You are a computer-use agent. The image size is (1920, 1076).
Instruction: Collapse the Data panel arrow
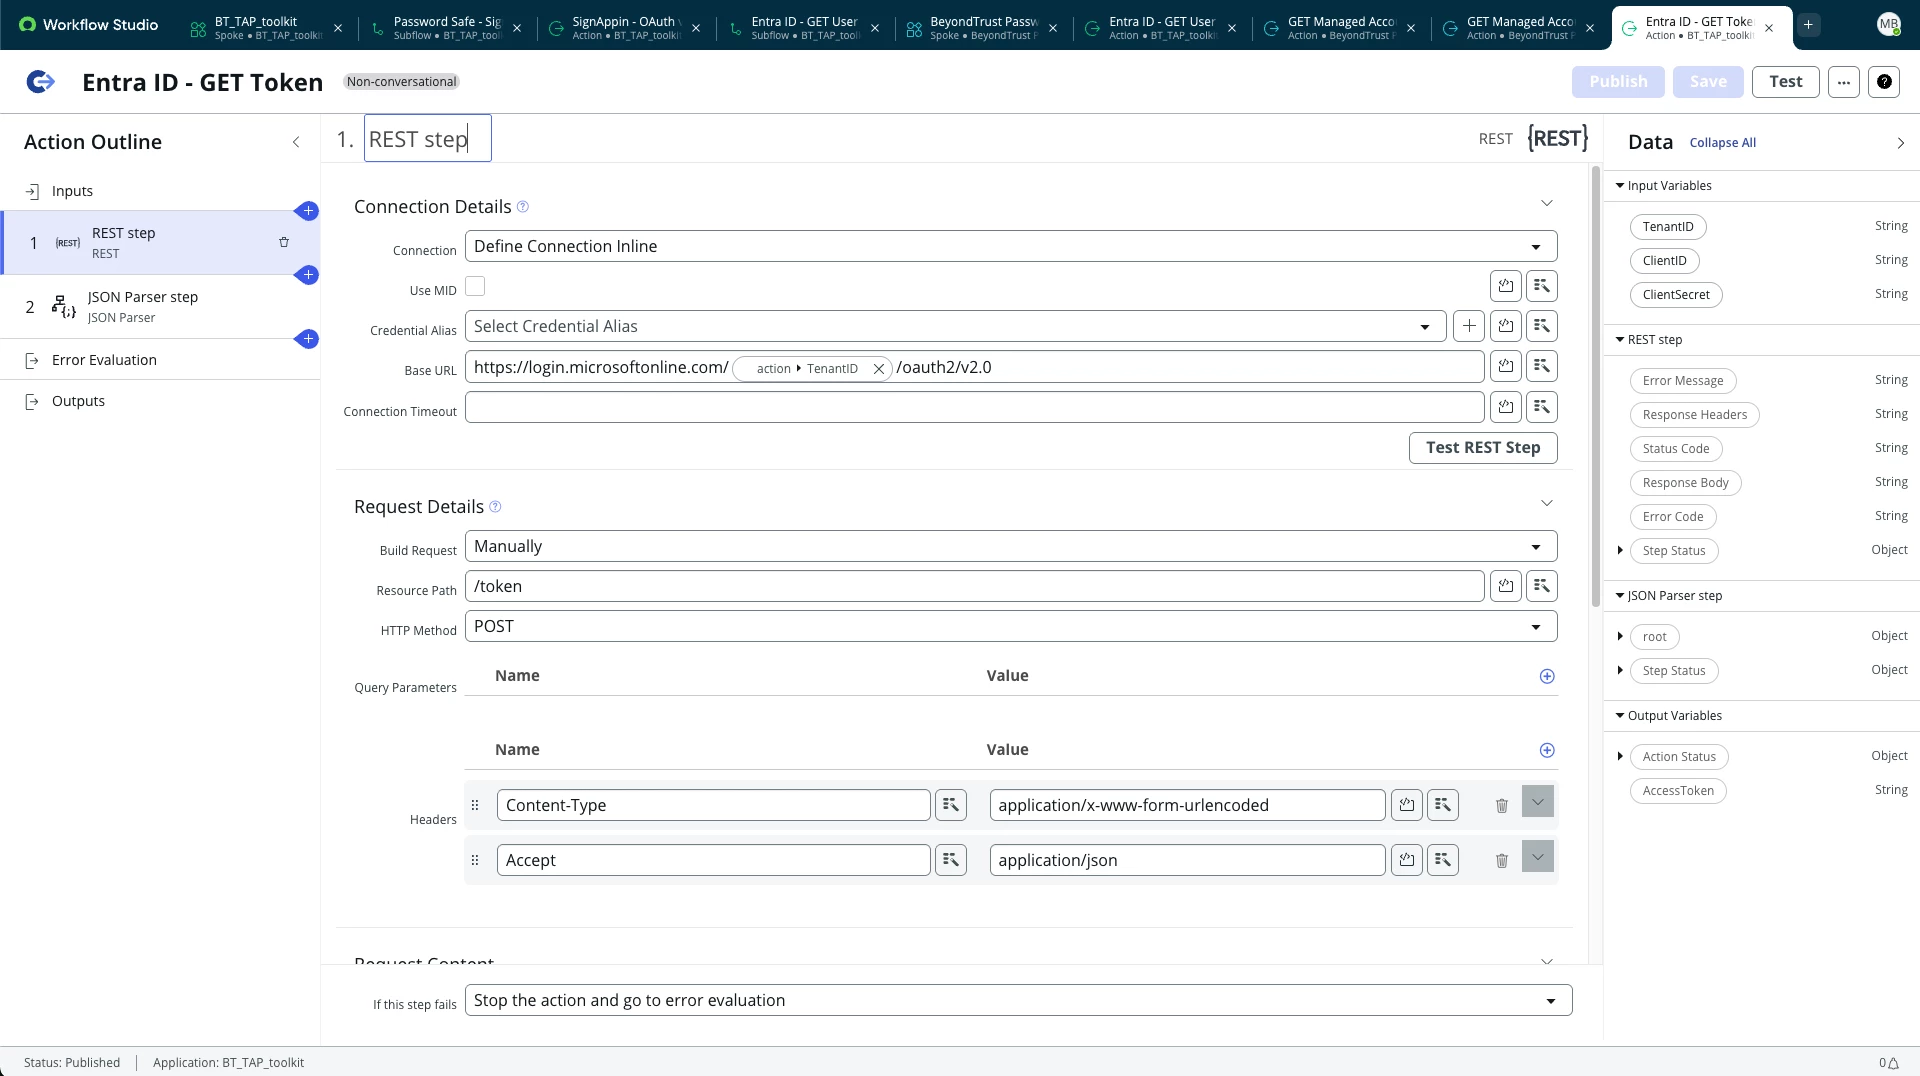1901,143
